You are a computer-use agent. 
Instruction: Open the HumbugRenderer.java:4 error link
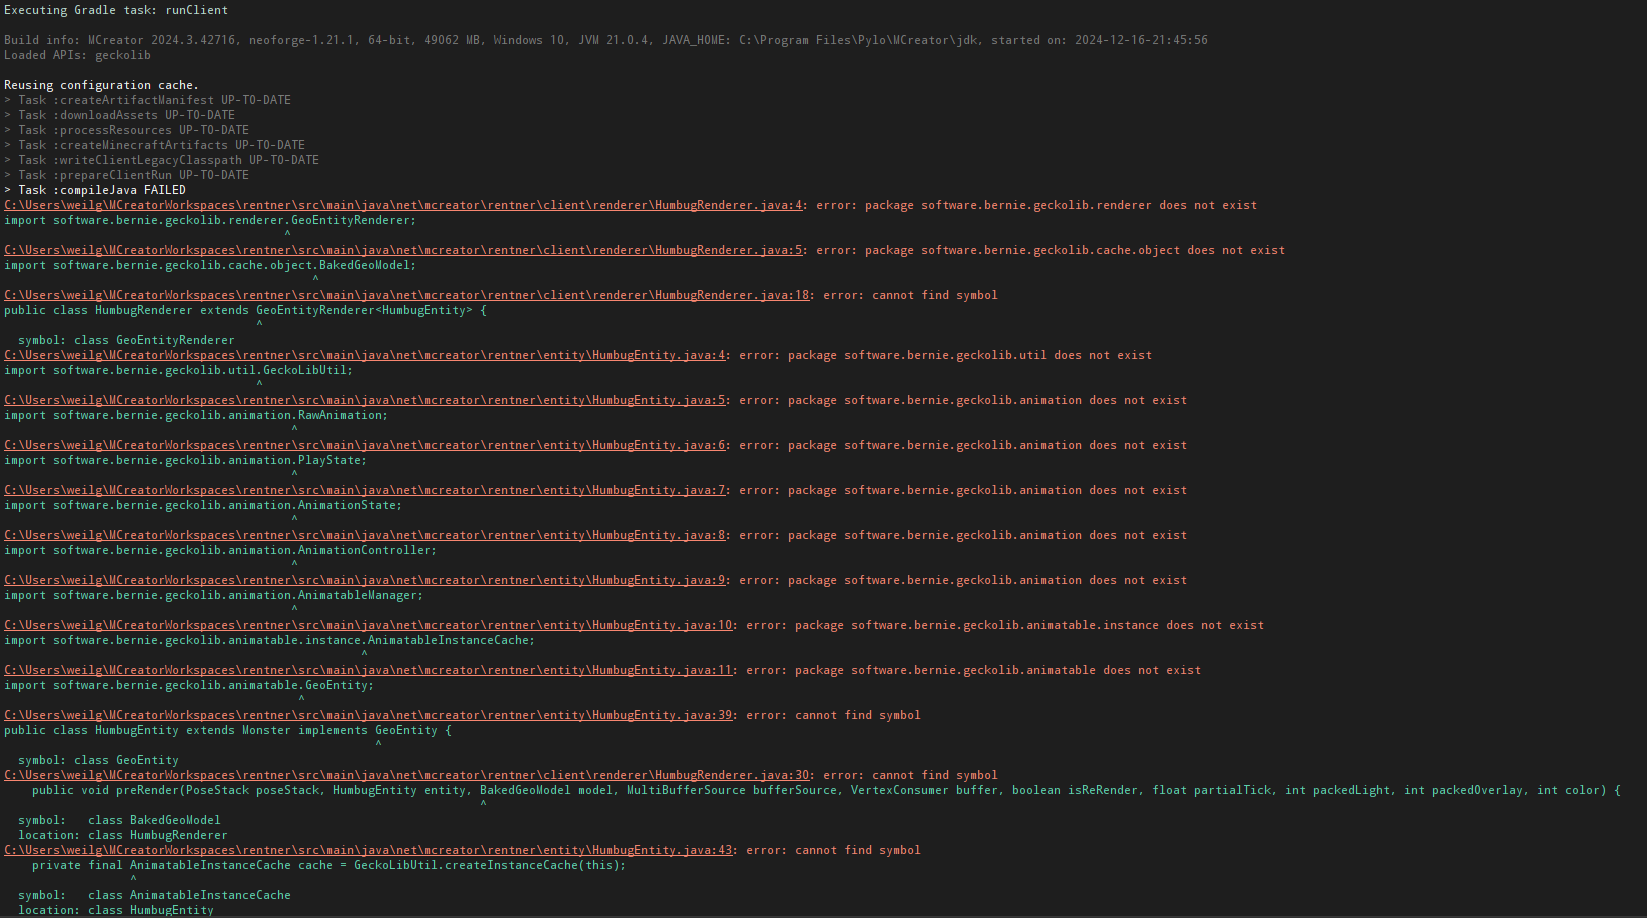tap(403, 205)
